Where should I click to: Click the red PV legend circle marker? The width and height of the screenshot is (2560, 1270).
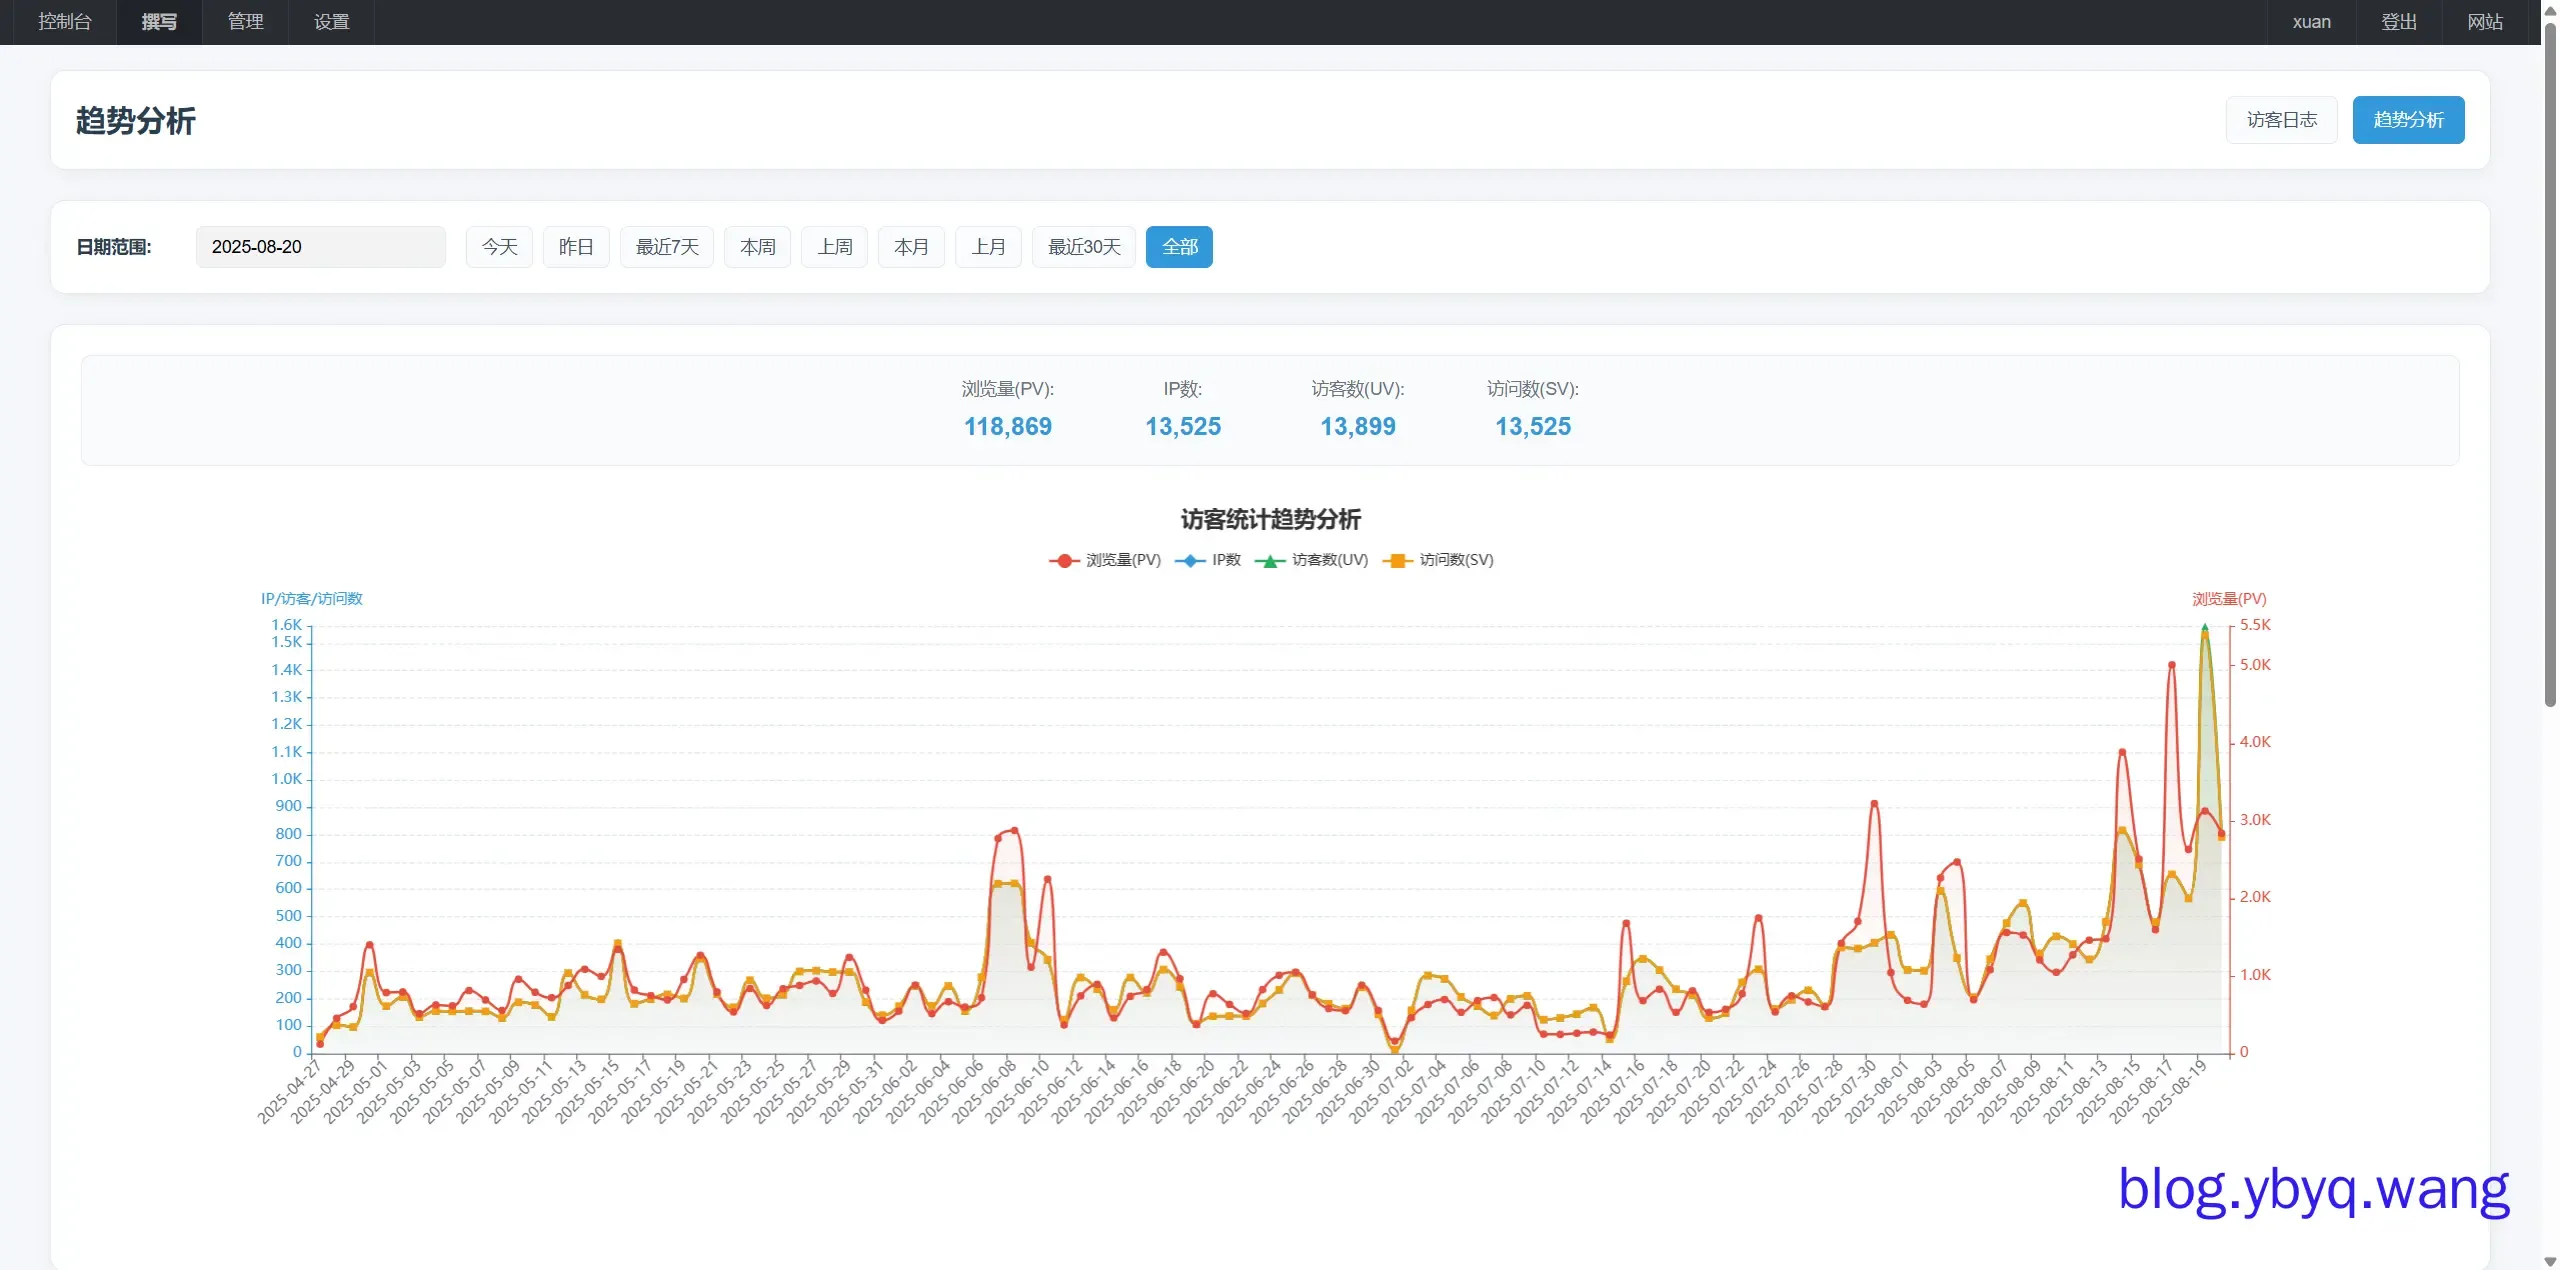point(1064,561)
